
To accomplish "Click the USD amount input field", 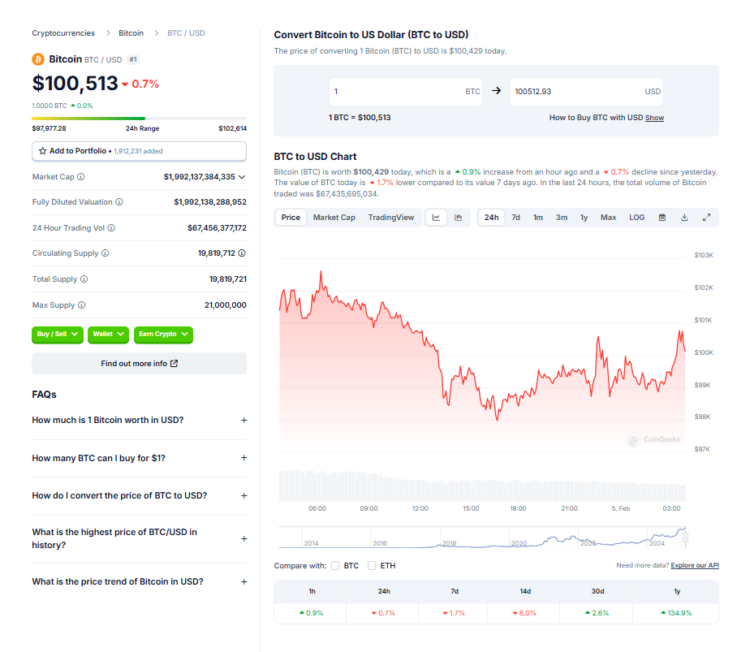I will pyautogui.click(x=587, y=91).
